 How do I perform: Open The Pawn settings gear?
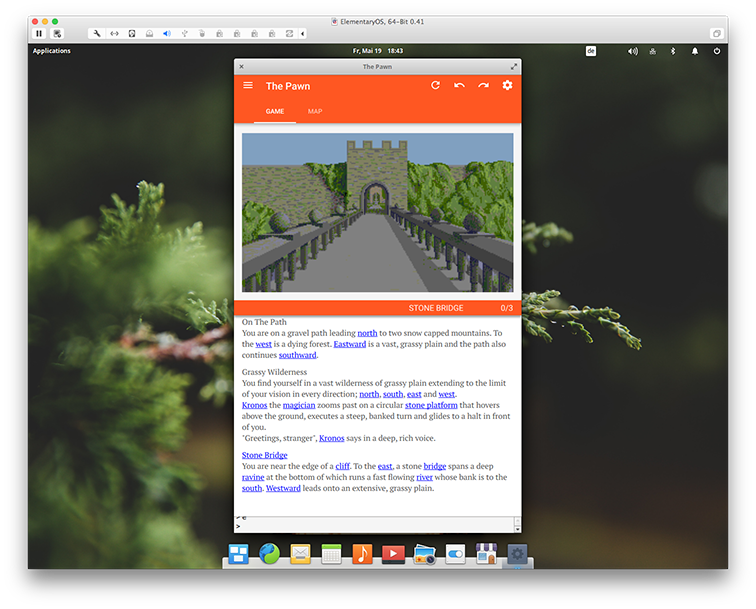pyautogui.click(x=507, y=86)
